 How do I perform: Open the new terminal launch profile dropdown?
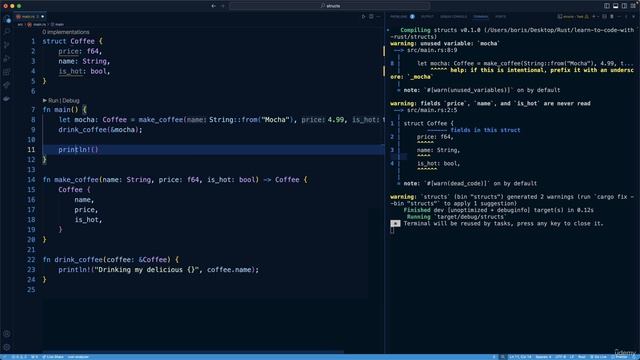[599, 17]
